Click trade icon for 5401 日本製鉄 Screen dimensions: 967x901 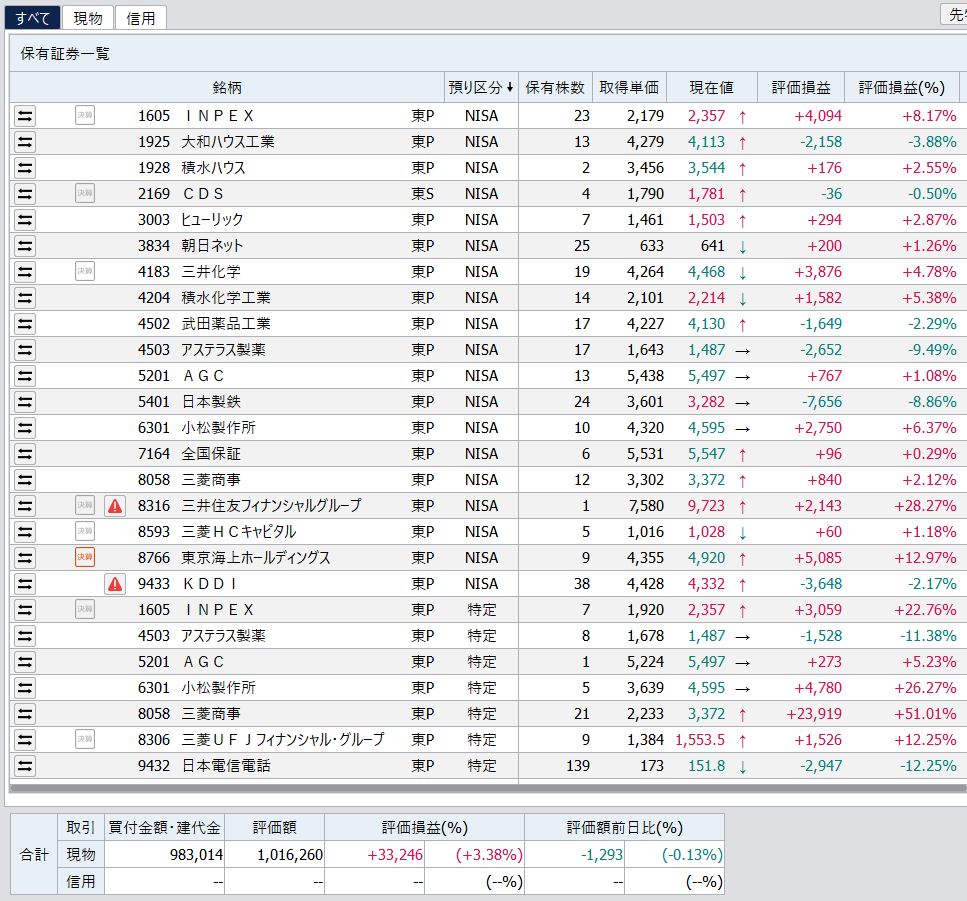pos(25,402)
